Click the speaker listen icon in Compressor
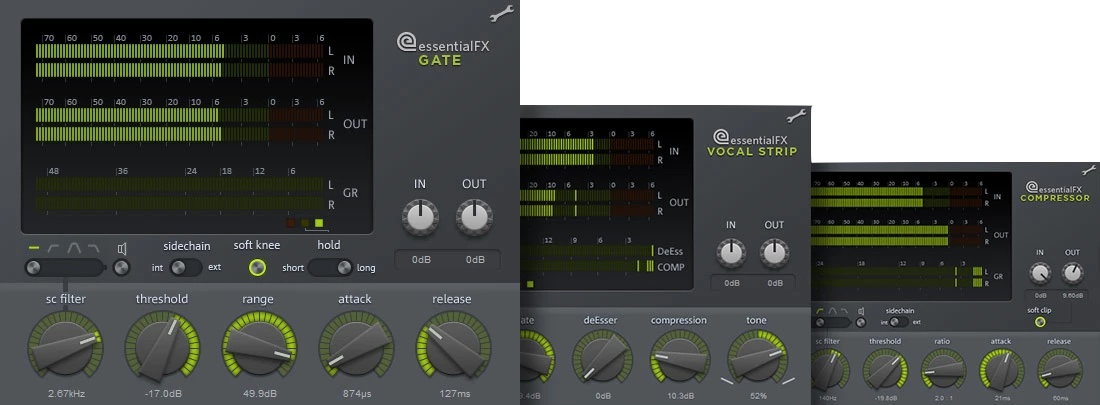Screen dimensions: 1100x405 861,311
